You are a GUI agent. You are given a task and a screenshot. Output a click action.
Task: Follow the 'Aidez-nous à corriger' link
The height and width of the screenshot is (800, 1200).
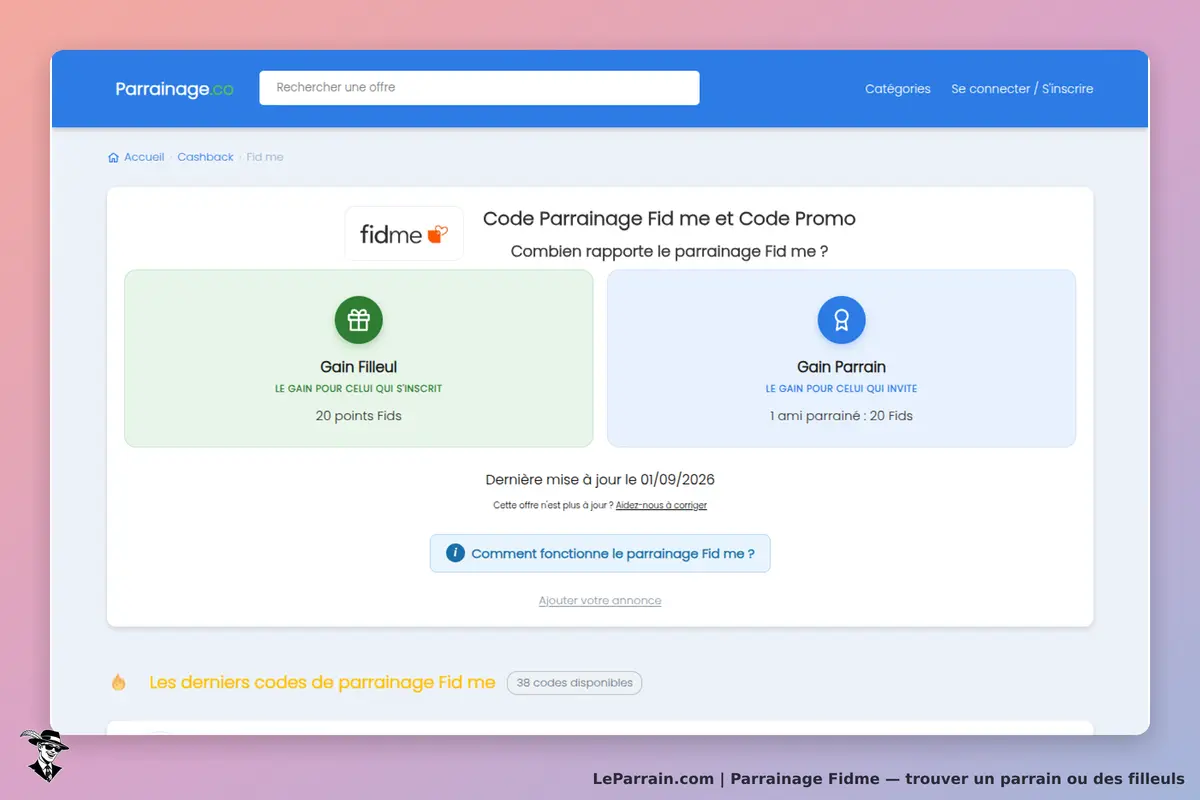[x=661, y=505]
